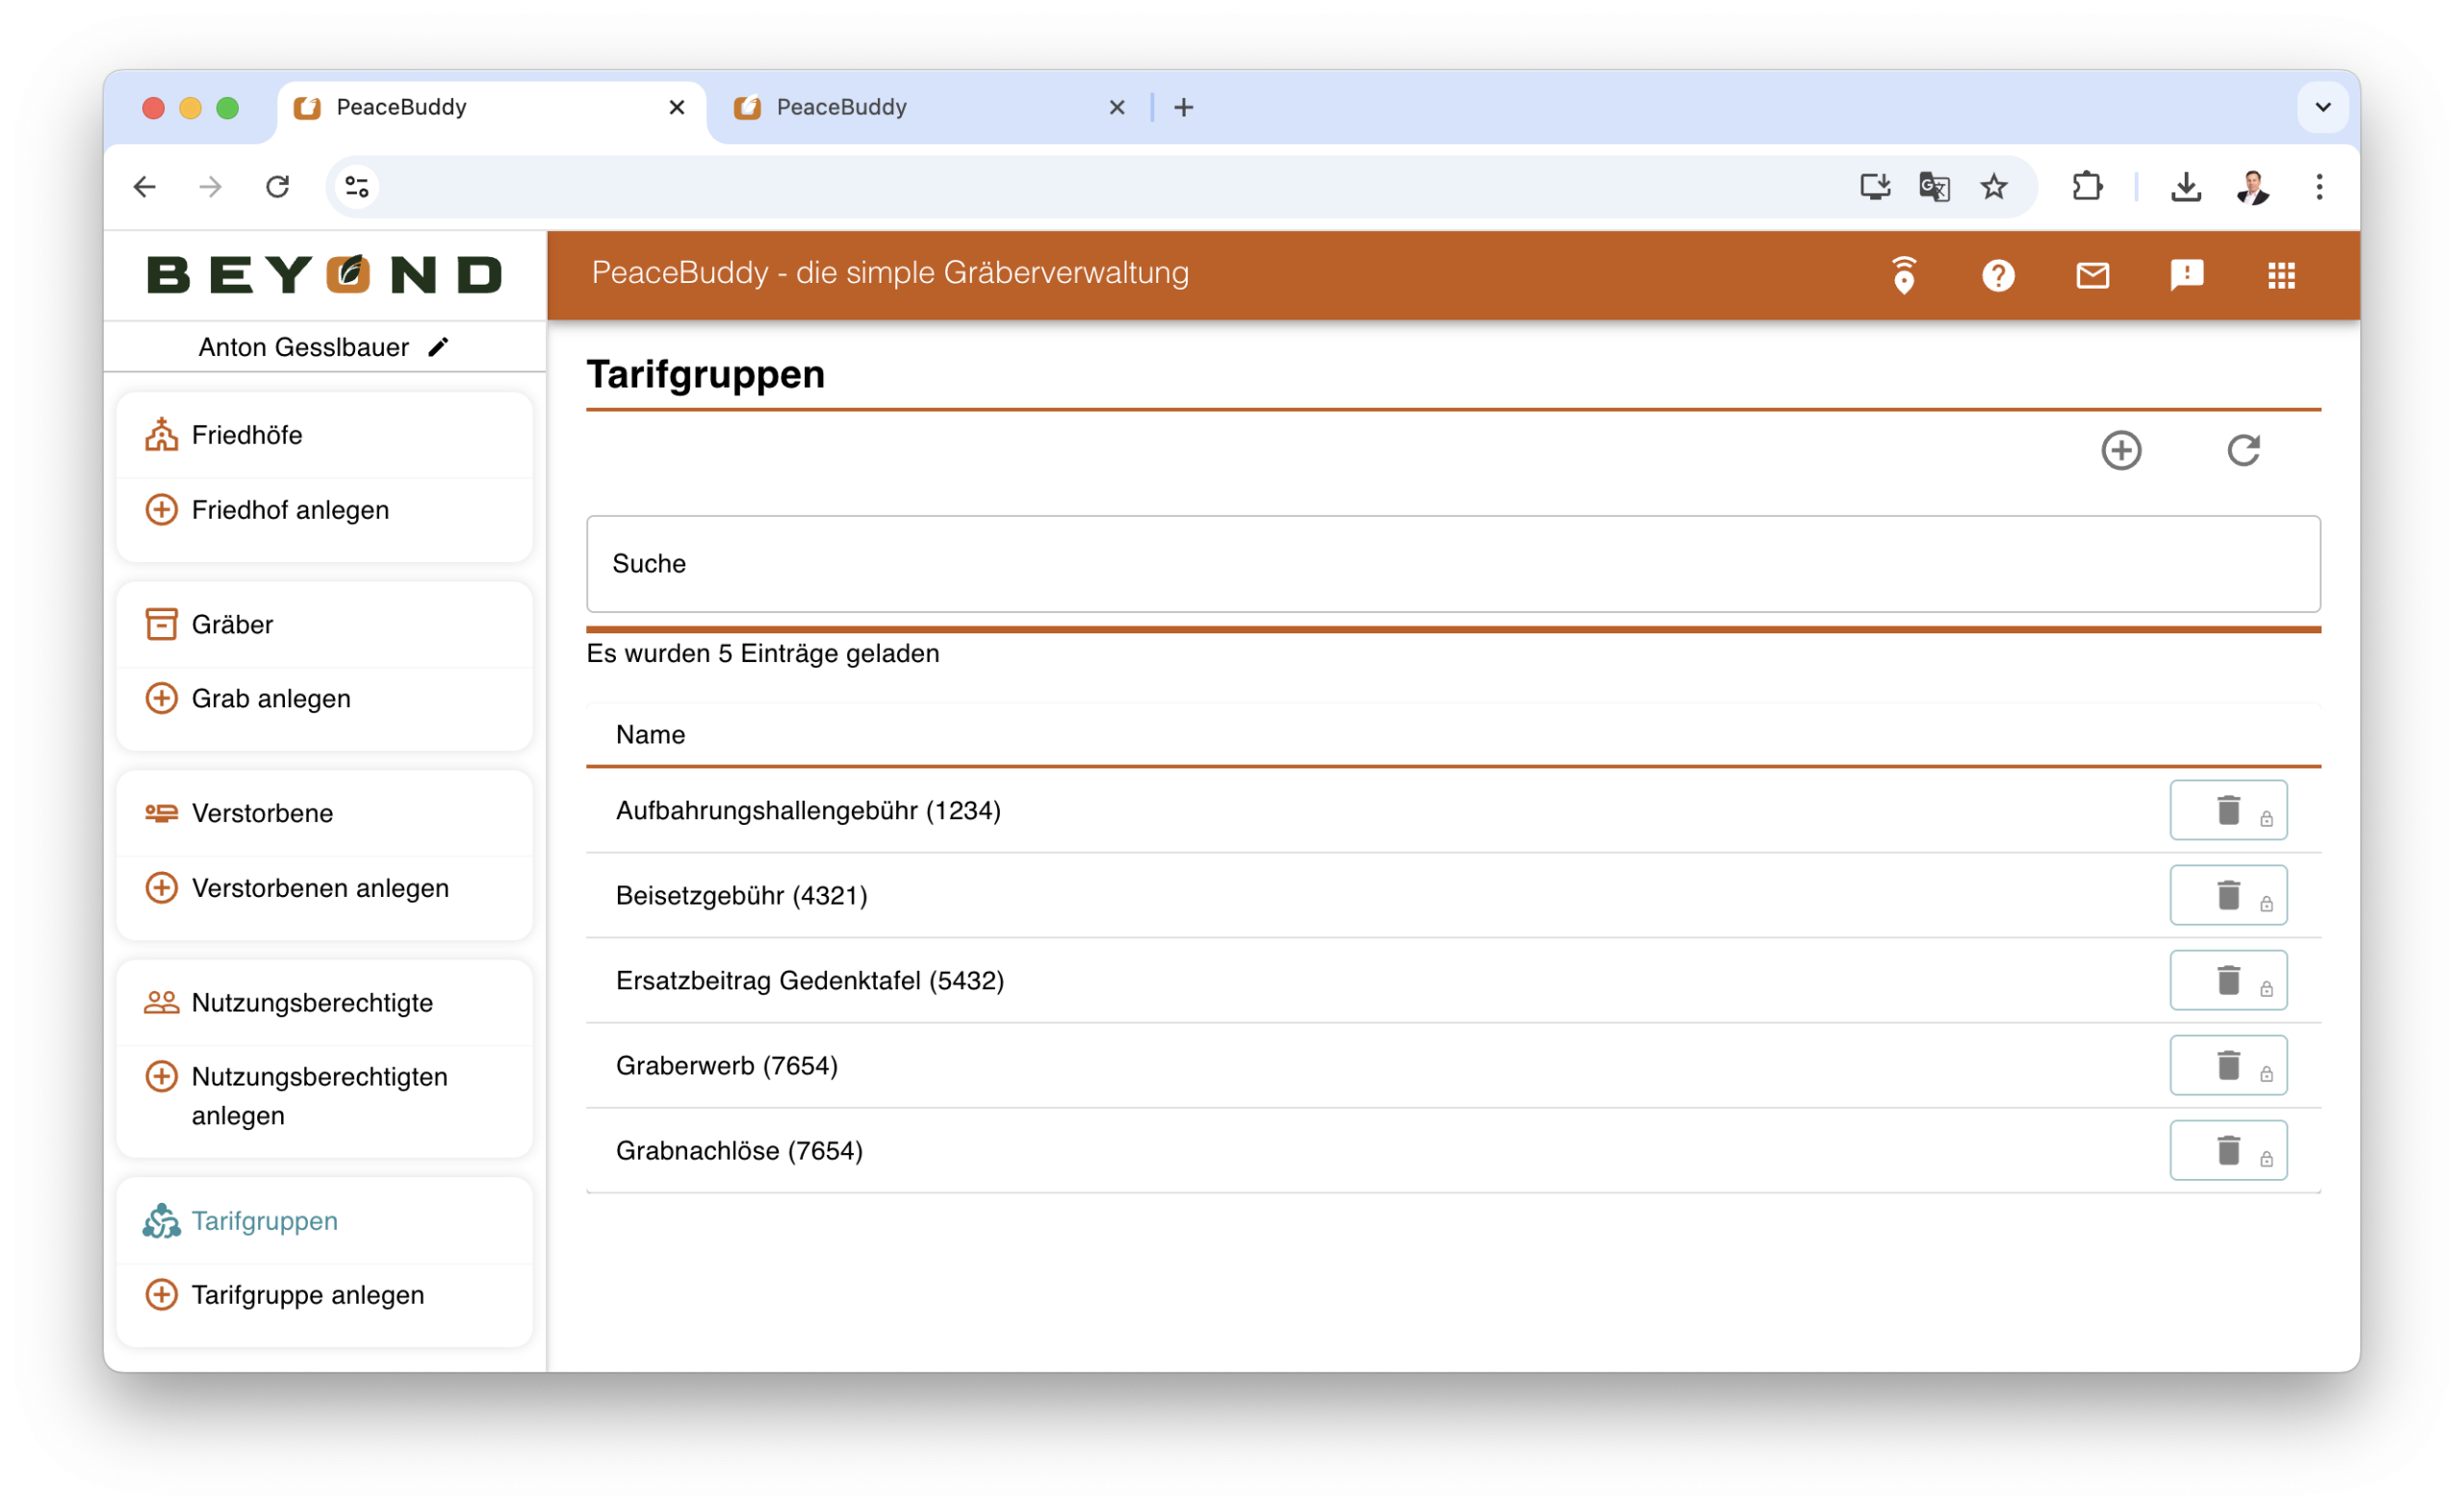Click the location broadcast pin icon
The image size is (2464, 1509).
tap(1903, 275)
